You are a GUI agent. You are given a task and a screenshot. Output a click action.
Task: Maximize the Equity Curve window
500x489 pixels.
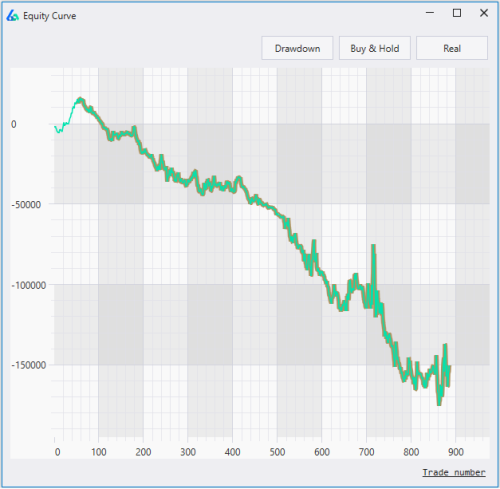pos(457,13)
